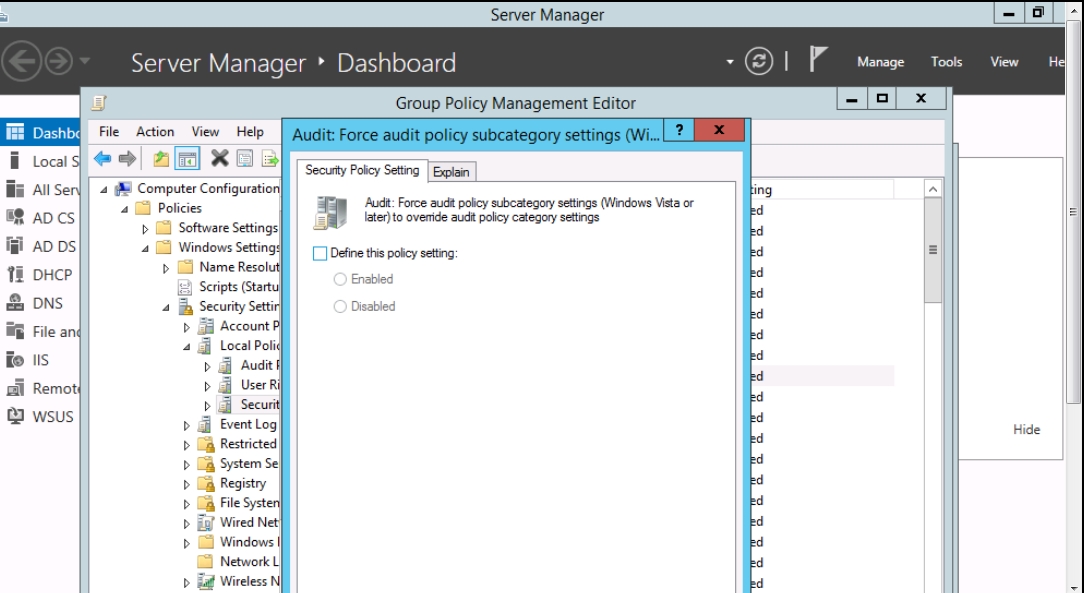Click the Forward arrow in Group Policy toolbar
Viewport: 1084px width, 593px height.
point(127,159)
